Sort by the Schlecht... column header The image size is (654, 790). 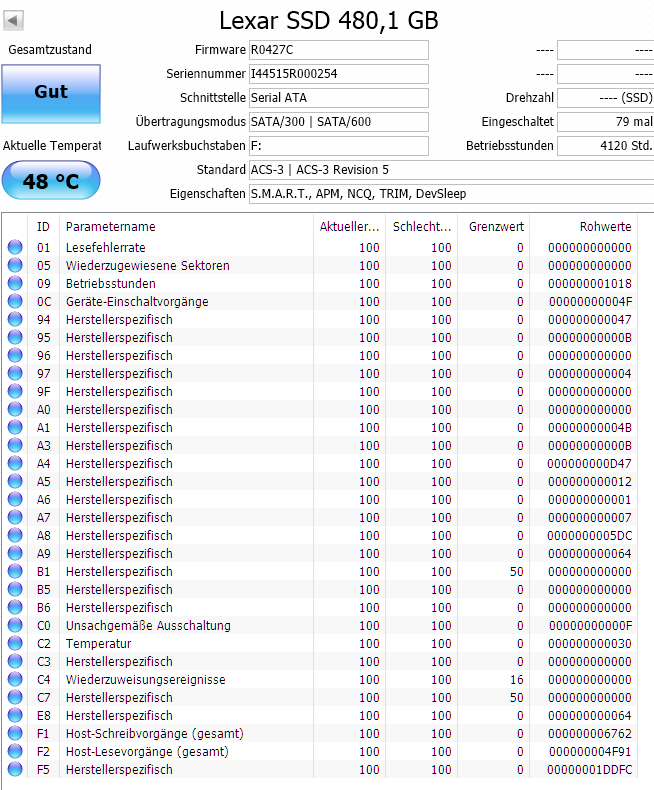(x=421, y=227)
